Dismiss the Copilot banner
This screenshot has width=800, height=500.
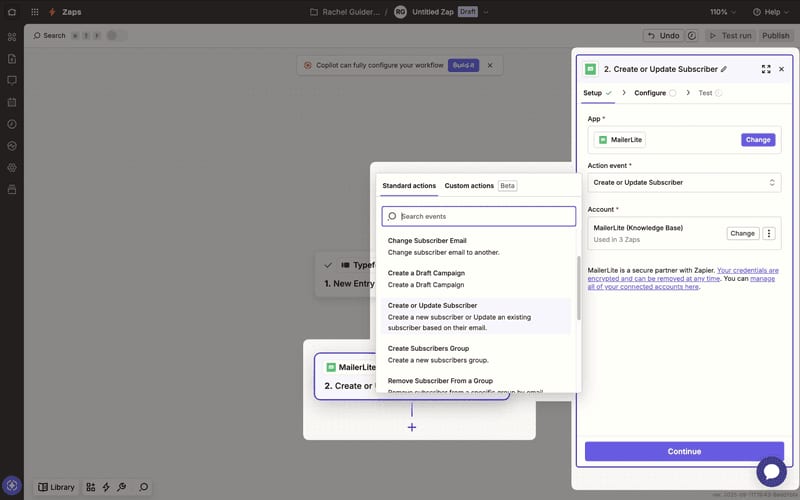tap(490, 65)
